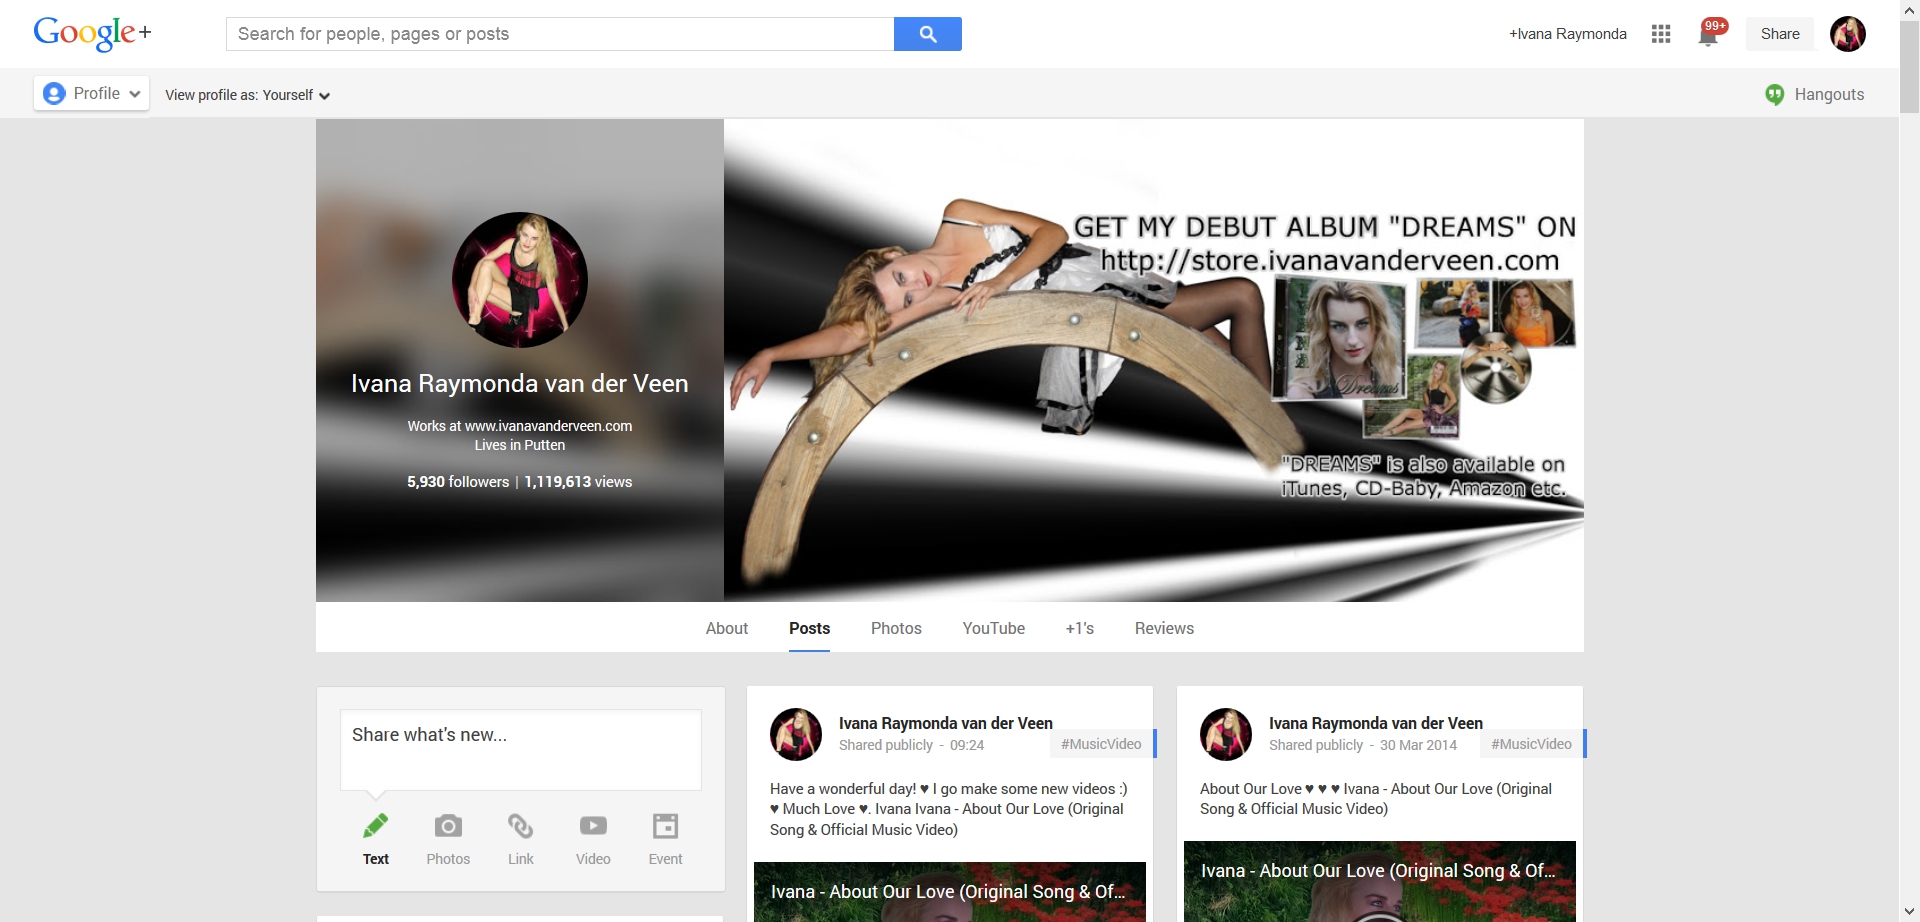Image resolution: width=1920 pixels, height=922 pixels.
Task: Click the +Ivana Raymonda link
Action: [1568, 34]
